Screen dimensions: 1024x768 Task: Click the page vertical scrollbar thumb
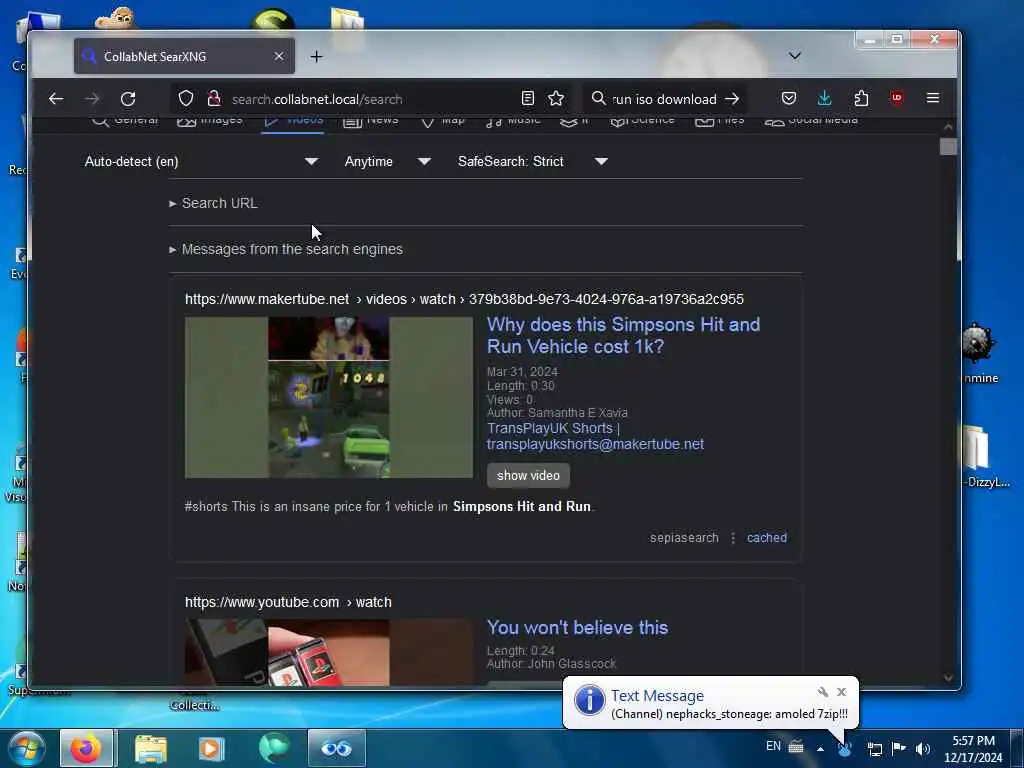click(948, 147)
